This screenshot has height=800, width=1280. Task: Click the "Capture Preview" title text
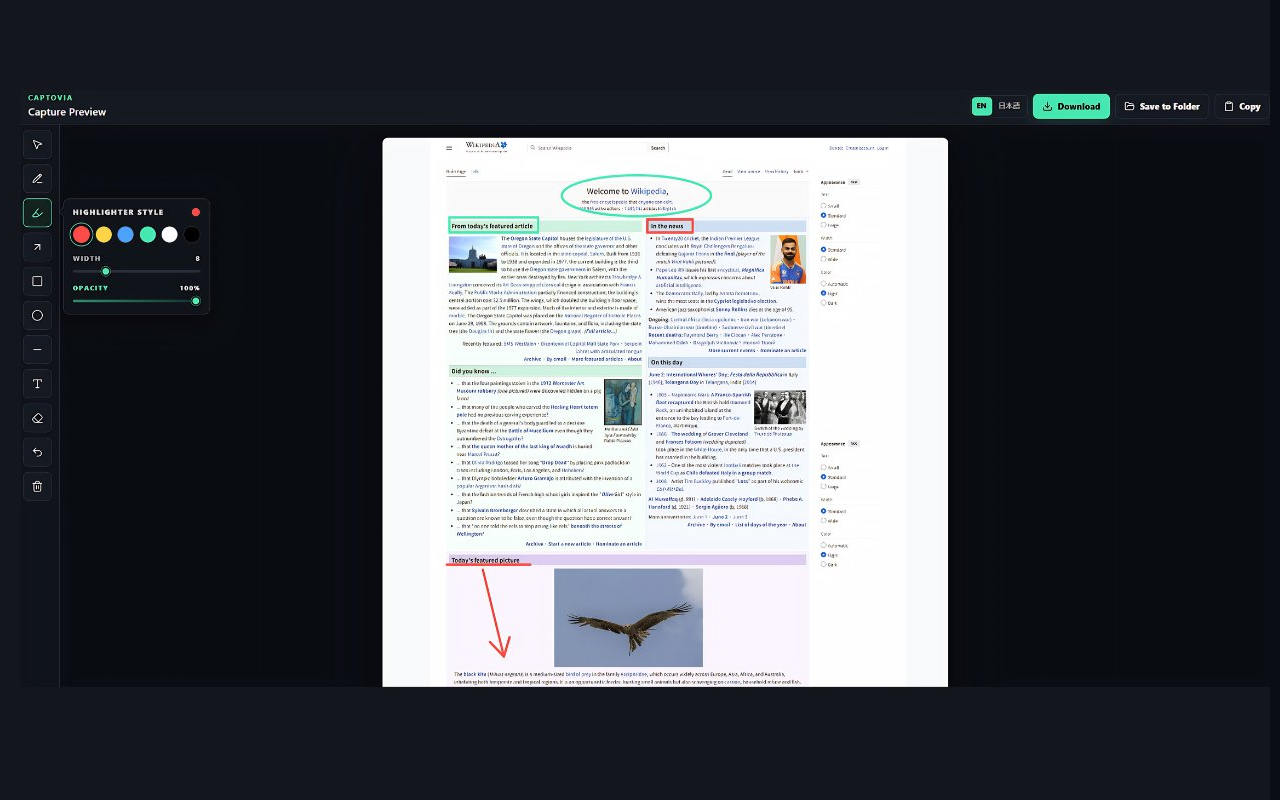[67, 112]
